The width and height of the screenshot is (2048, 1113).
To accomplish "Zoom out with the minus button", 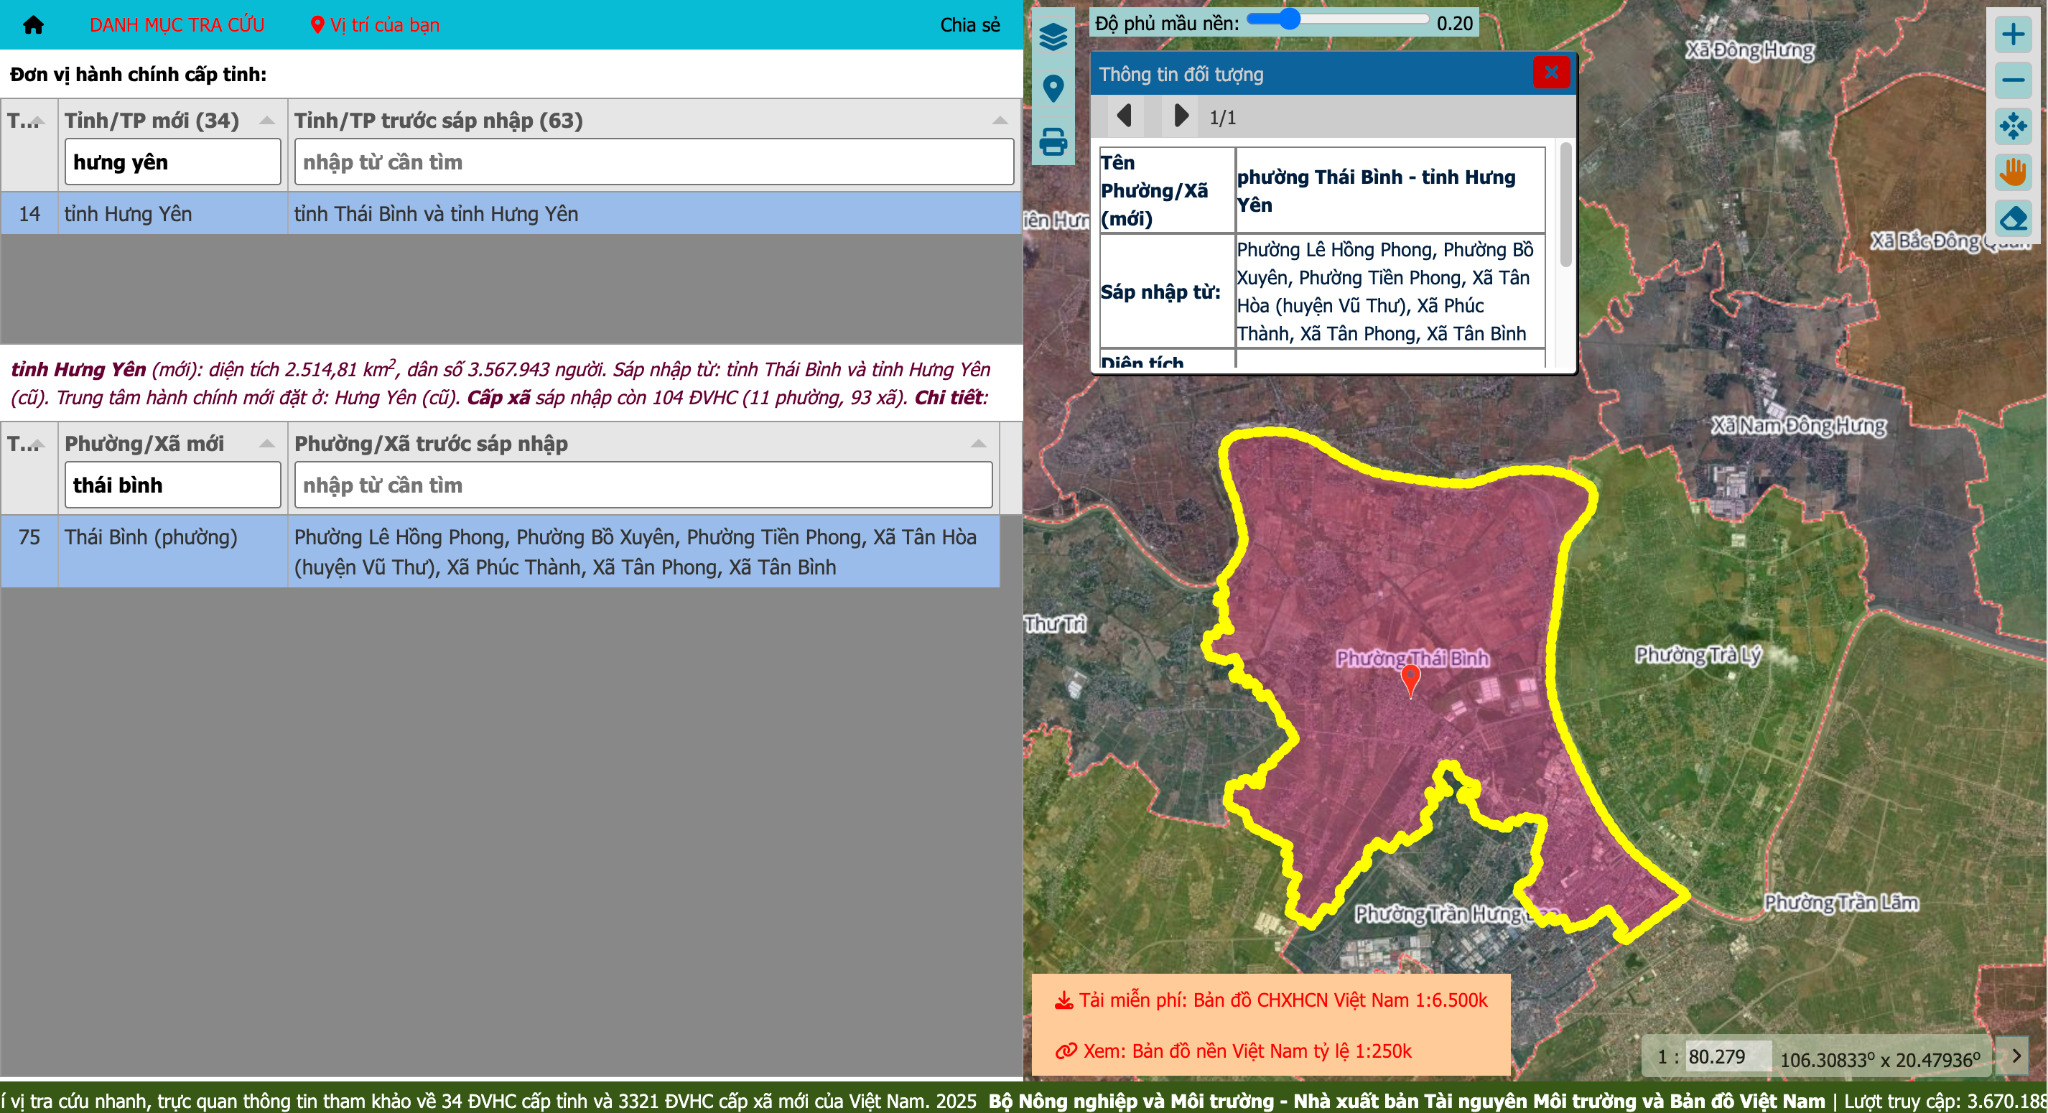I will point(2013,80).
